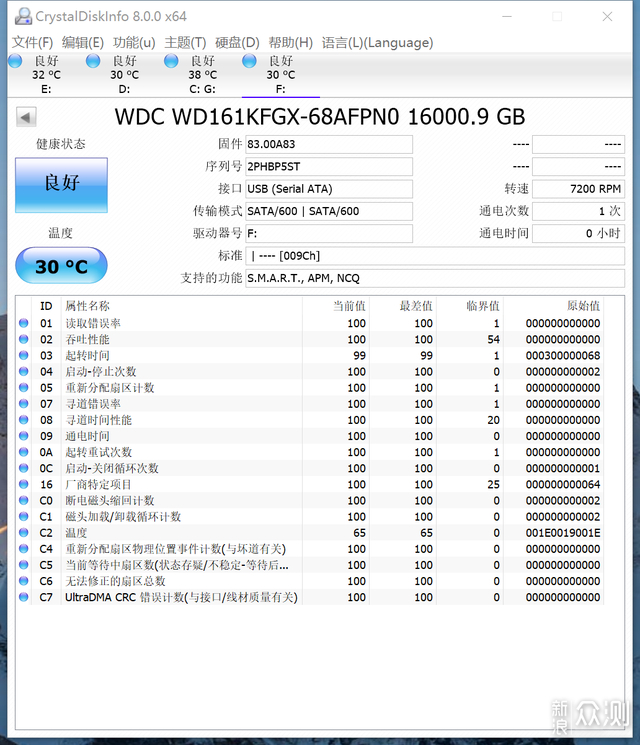This screenshot has height=745, width=640.
Task: Click the status icon for attribute 09 通电时间
Action: pyautogui.click(x=24, y=436)
